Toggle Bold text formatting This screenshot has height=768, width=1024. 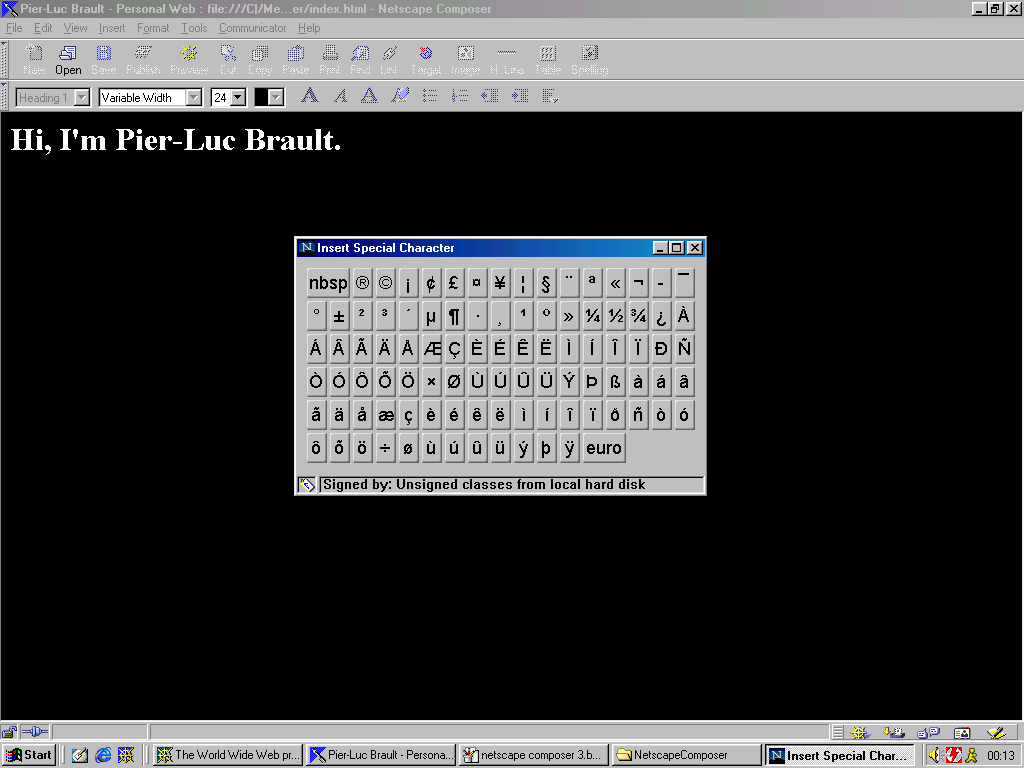tap(310, 97)
